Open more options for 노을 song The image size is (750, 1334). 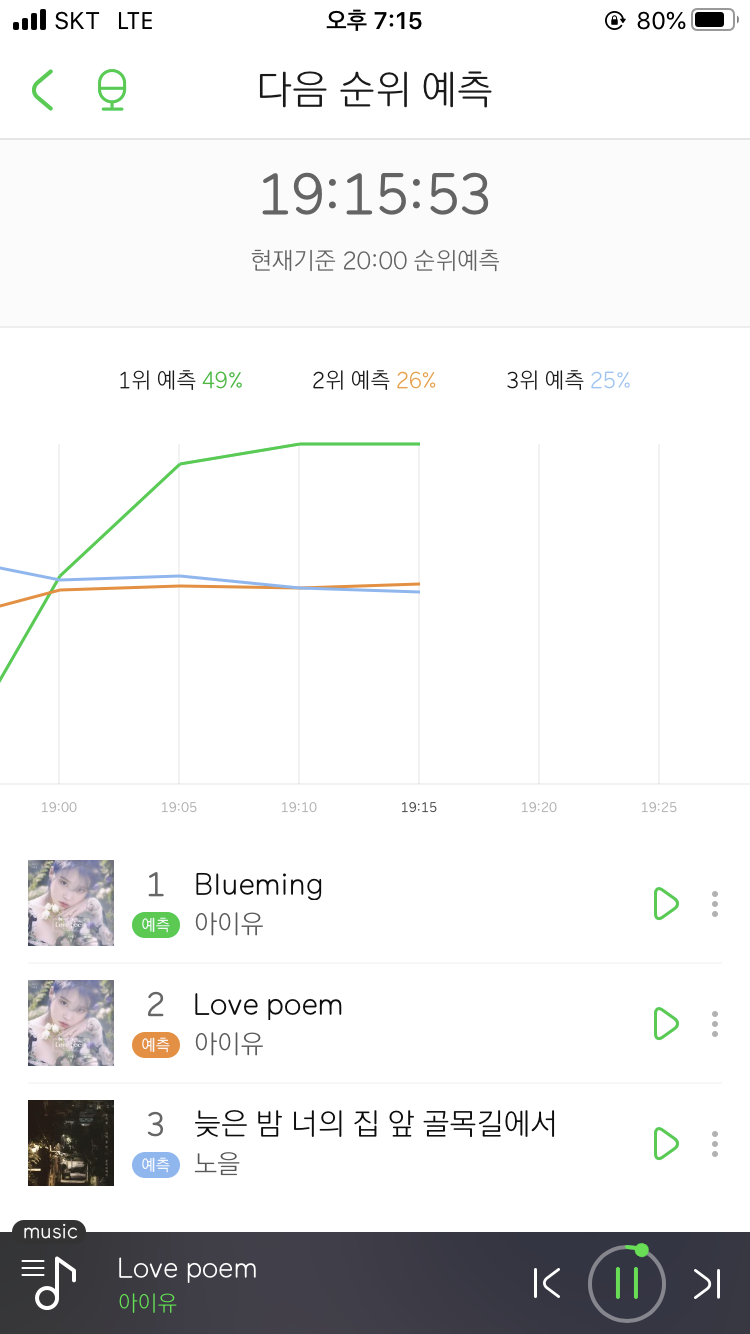[714, 1143]
